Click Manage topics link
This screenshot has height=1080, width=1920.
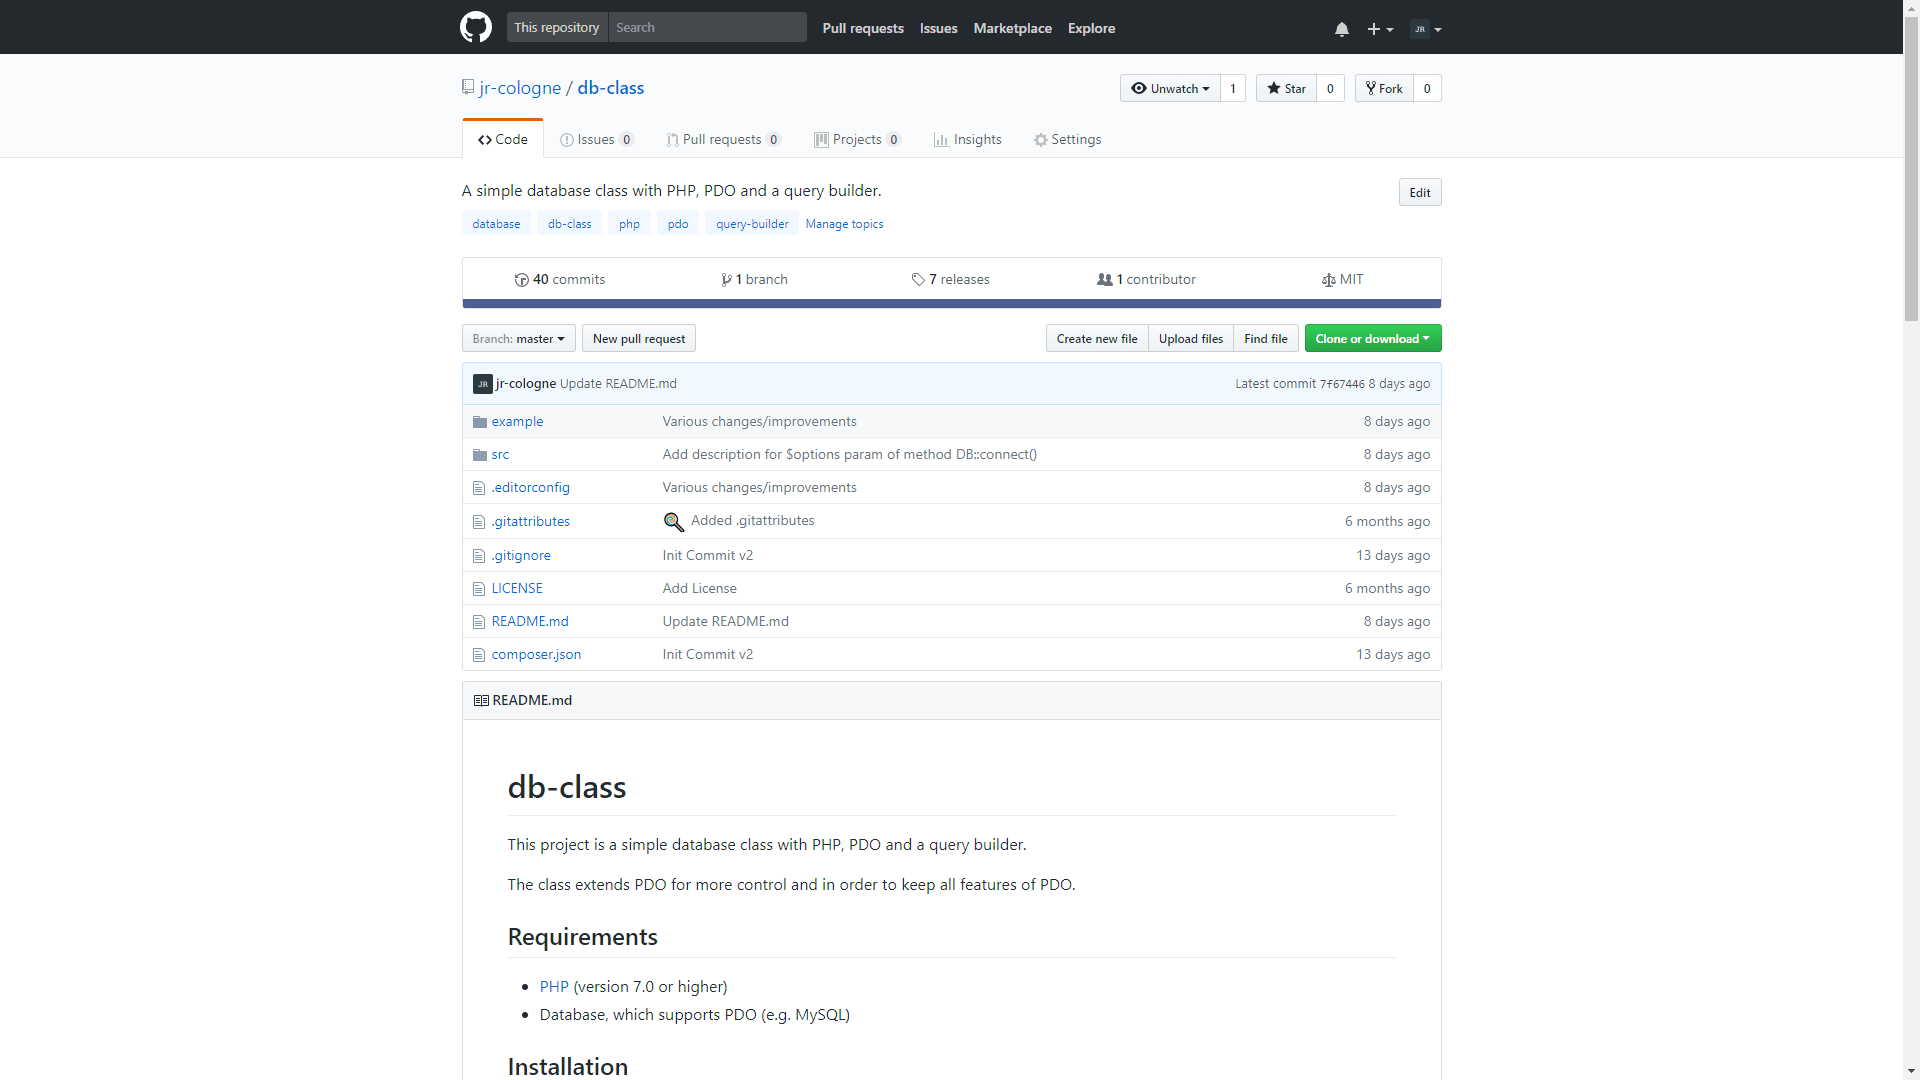click(844, 224)
